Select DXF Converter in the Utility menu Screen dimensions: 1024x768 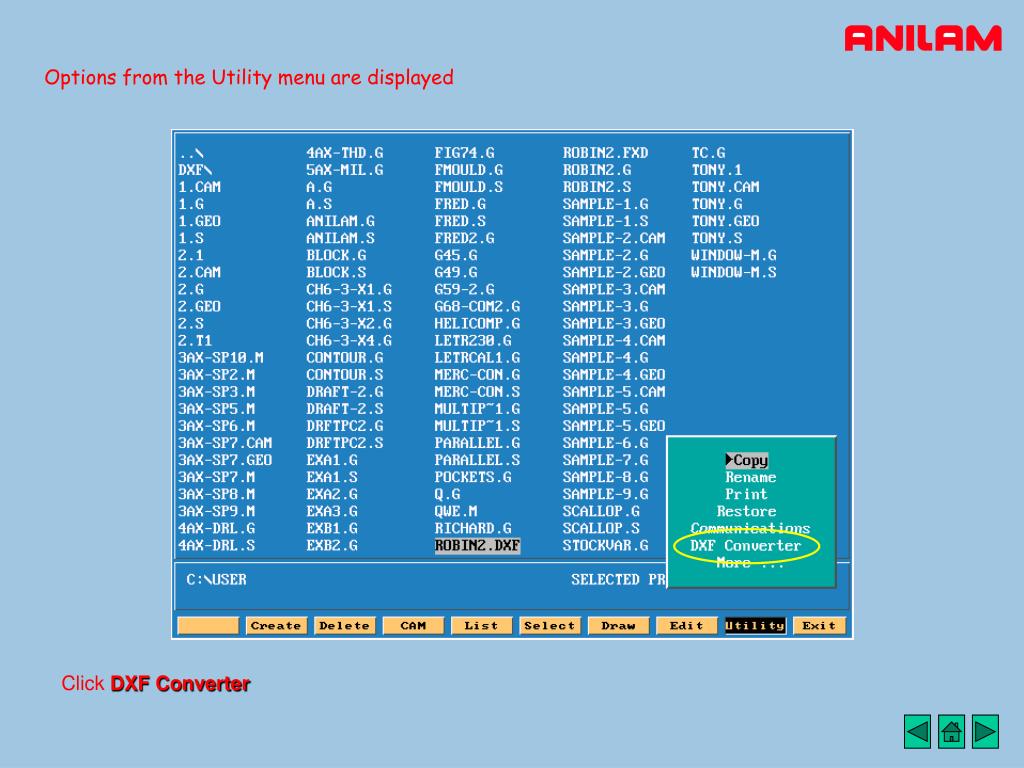pyautogui.click(x=745, y=545)
